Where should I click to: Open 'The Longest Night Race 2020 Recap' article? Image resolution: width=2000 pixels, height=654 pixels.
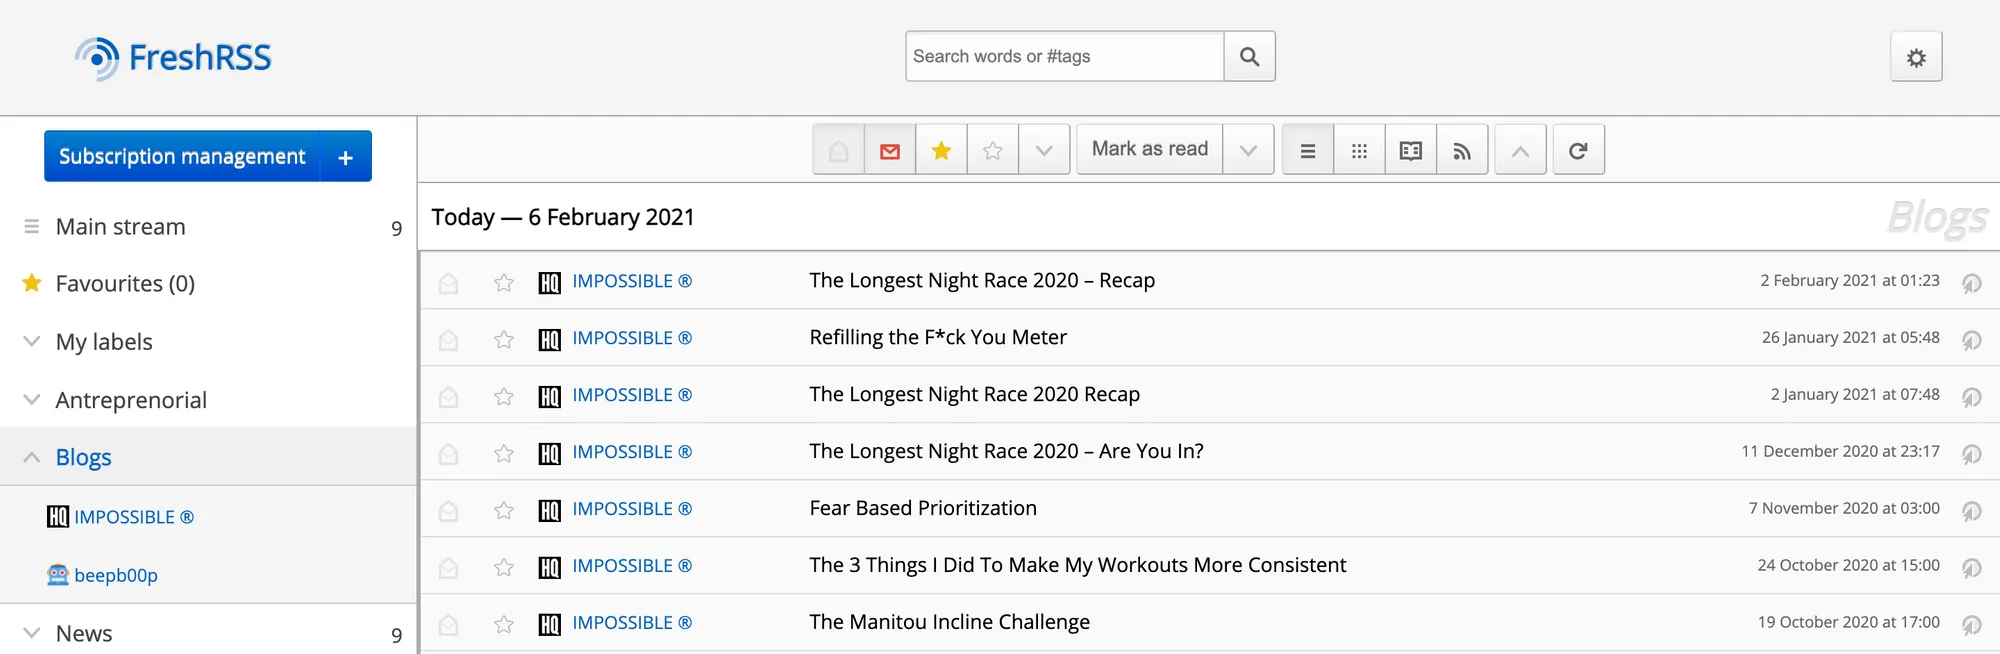(x=975, y=395)
